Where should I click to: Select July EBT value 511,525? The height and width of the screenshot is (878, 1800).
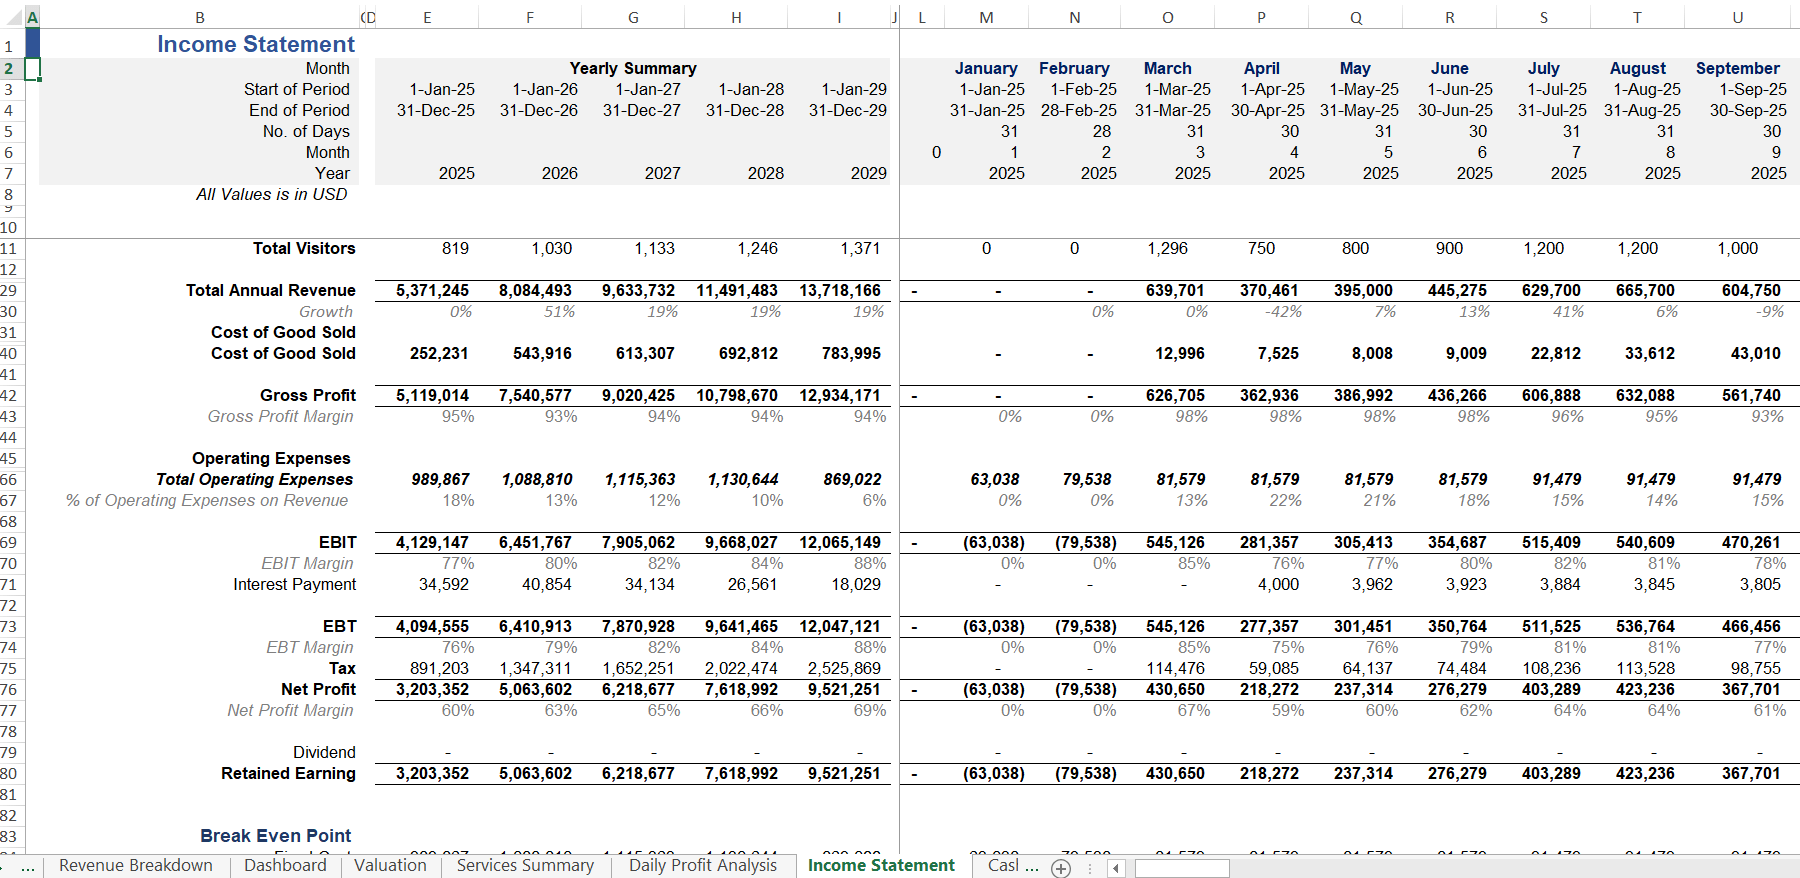(1551, 626)
